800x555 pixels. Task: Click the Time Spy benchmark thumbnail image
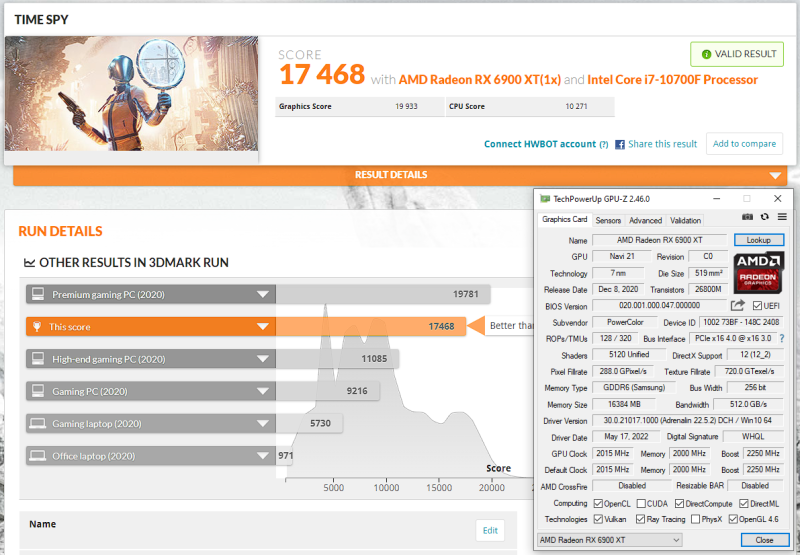(132, 94)
